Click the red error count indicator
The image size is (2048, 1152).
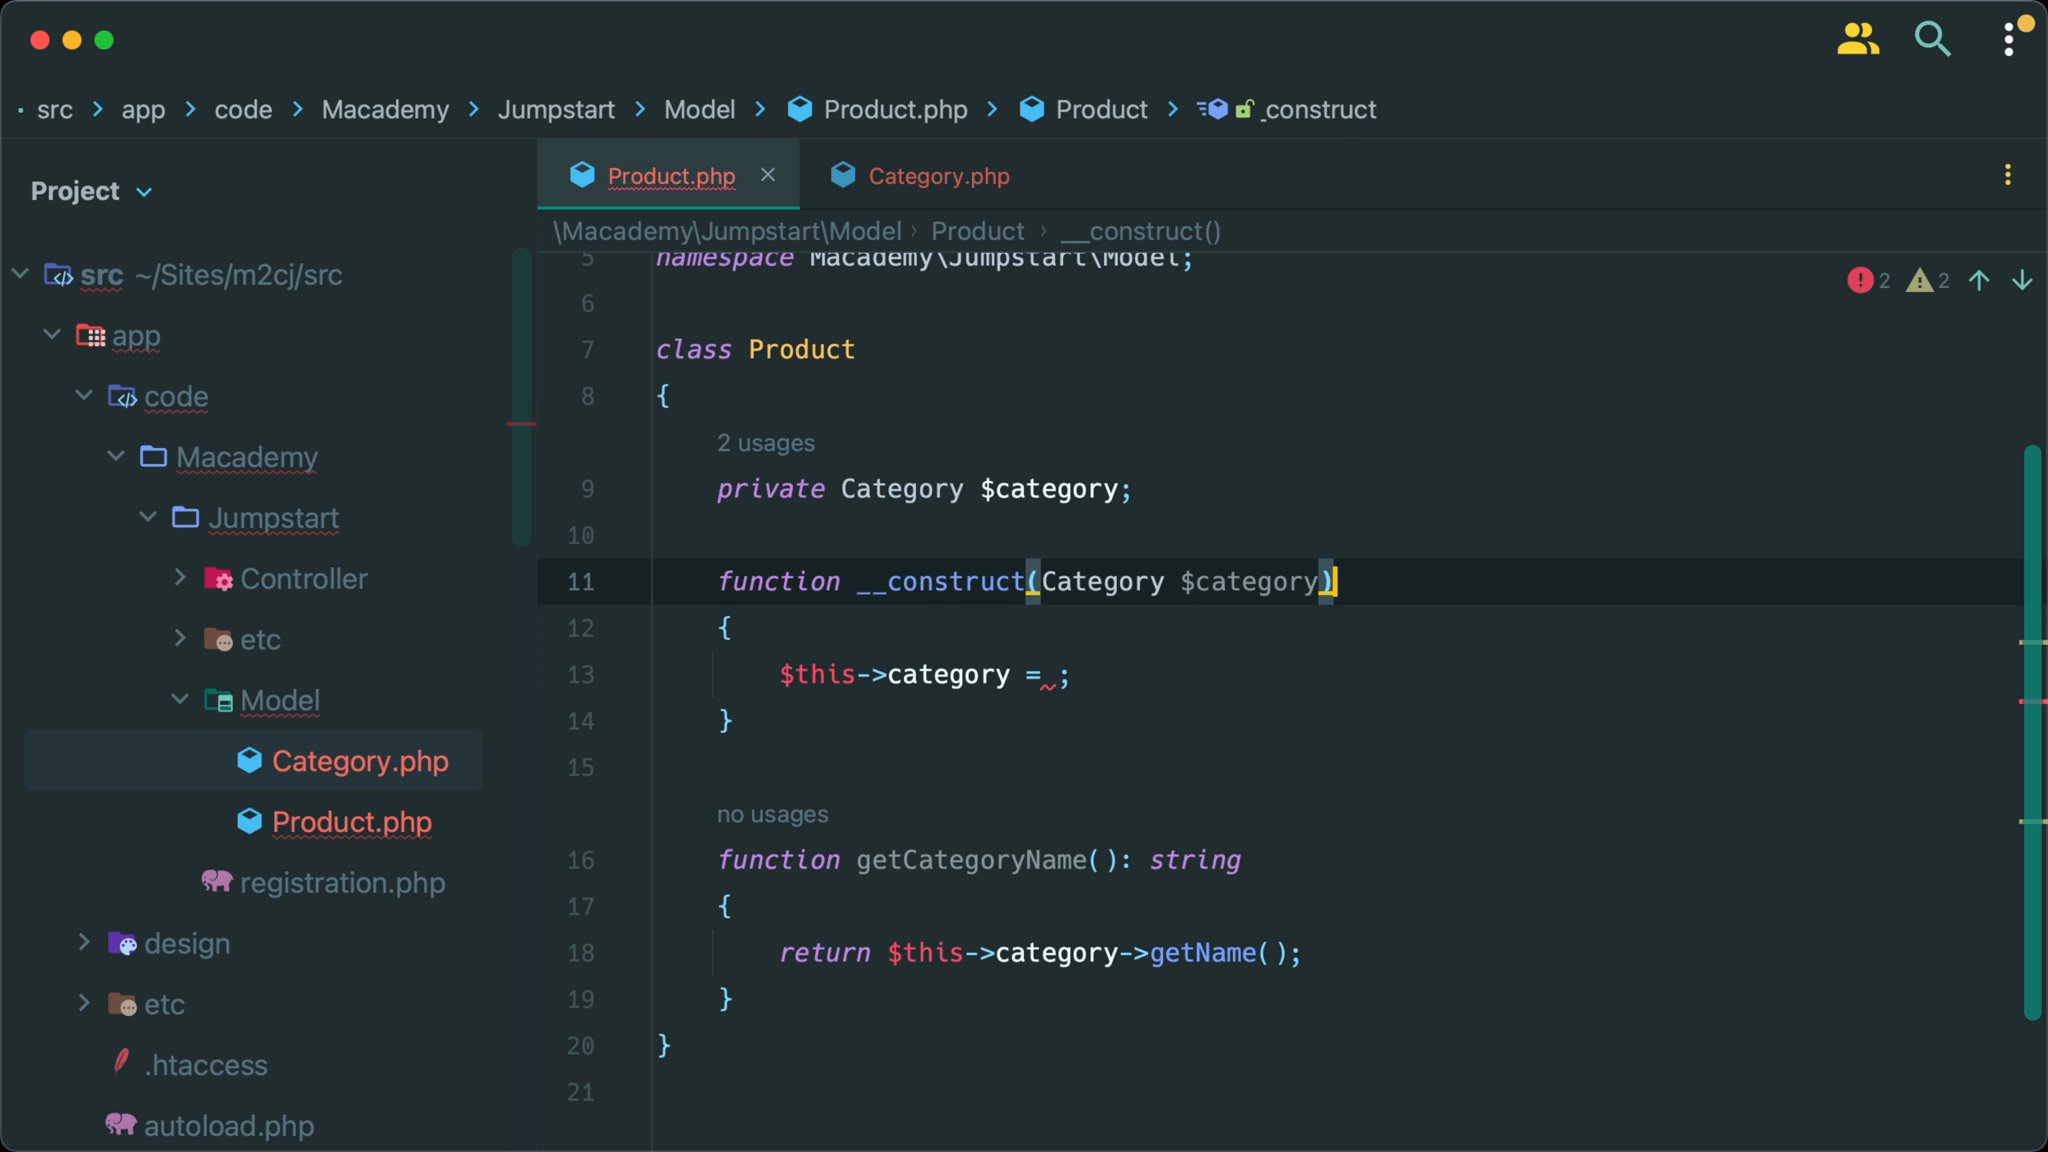pos(1866,280)
